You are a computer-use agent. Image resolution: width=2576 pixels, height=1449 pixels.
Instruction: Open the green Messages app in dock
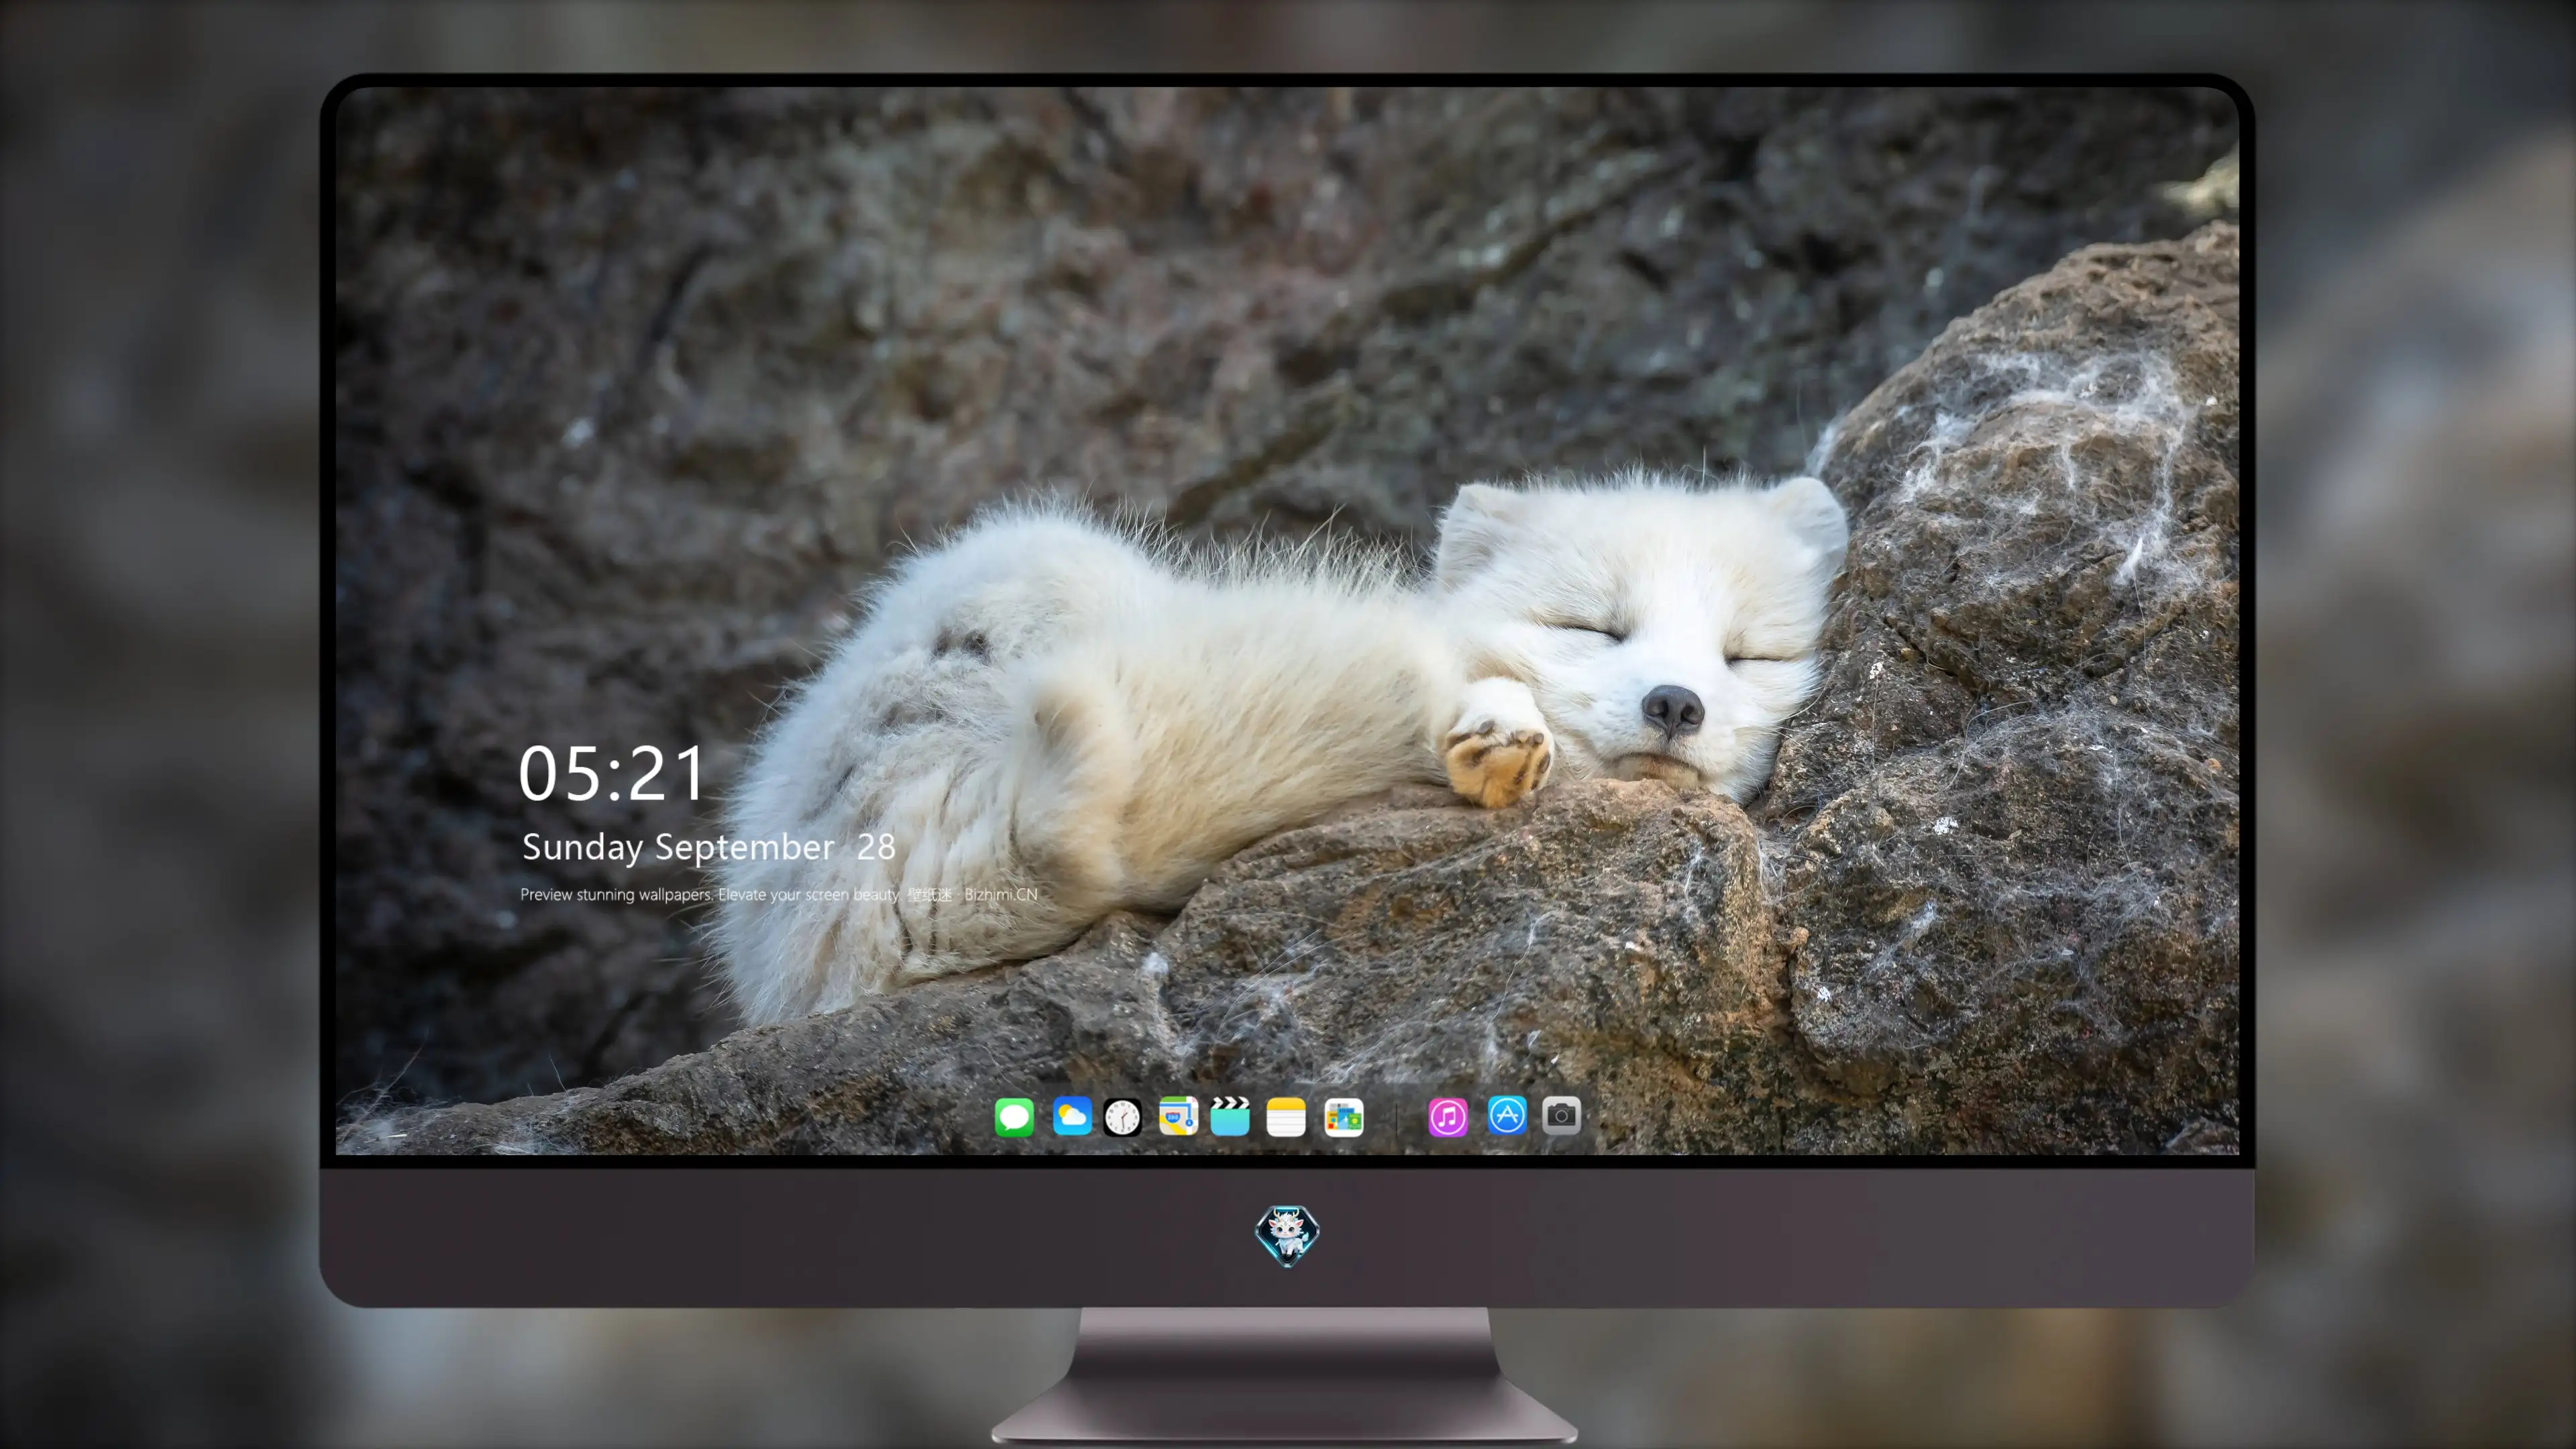point(1014,1116)
